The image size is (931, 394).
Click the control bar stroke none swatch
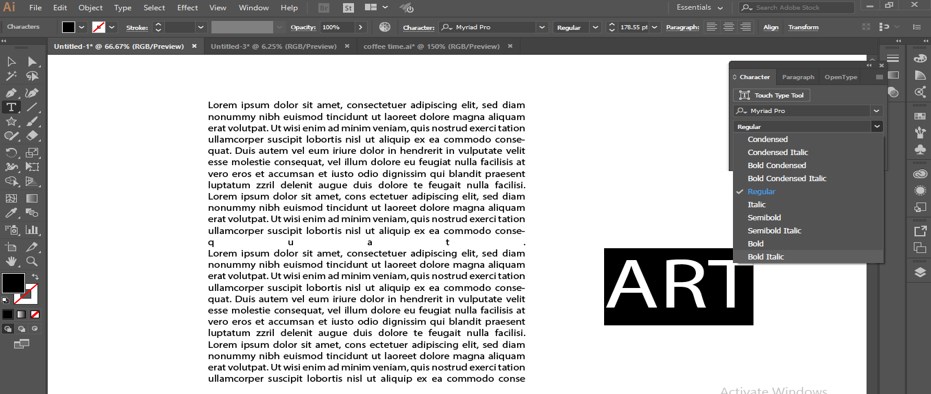coord(99,27)
